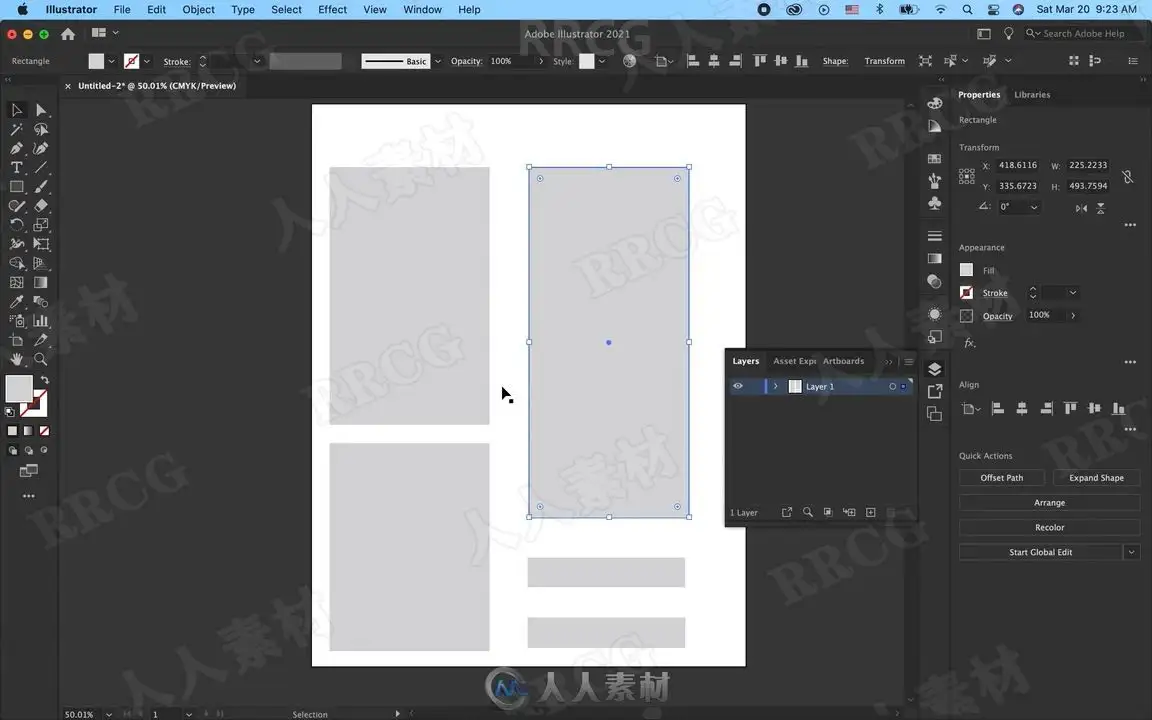Select the Hand tool
Viewport: 1152px width, 720px height.
coord(16,359)
